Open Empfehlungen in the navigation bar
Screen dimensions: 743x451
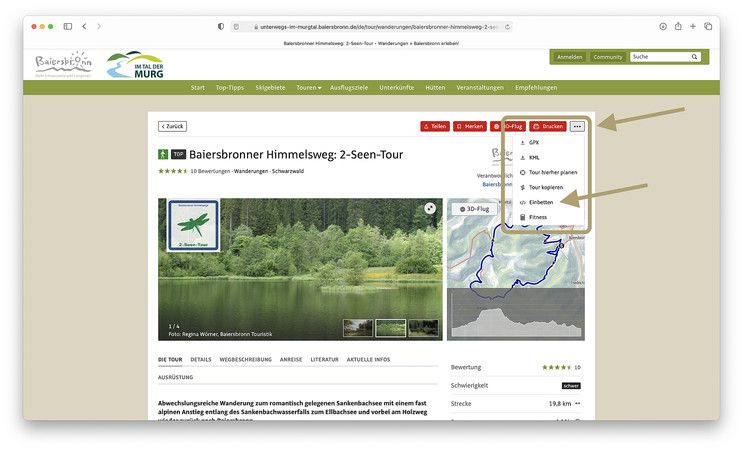coord(536,88)
